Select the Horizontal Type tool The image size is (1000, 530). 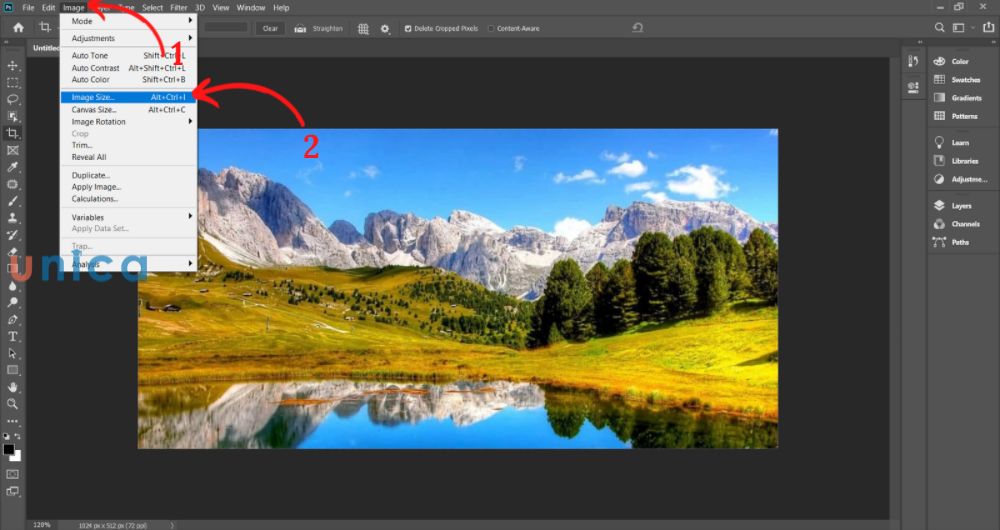click(13, 336)
